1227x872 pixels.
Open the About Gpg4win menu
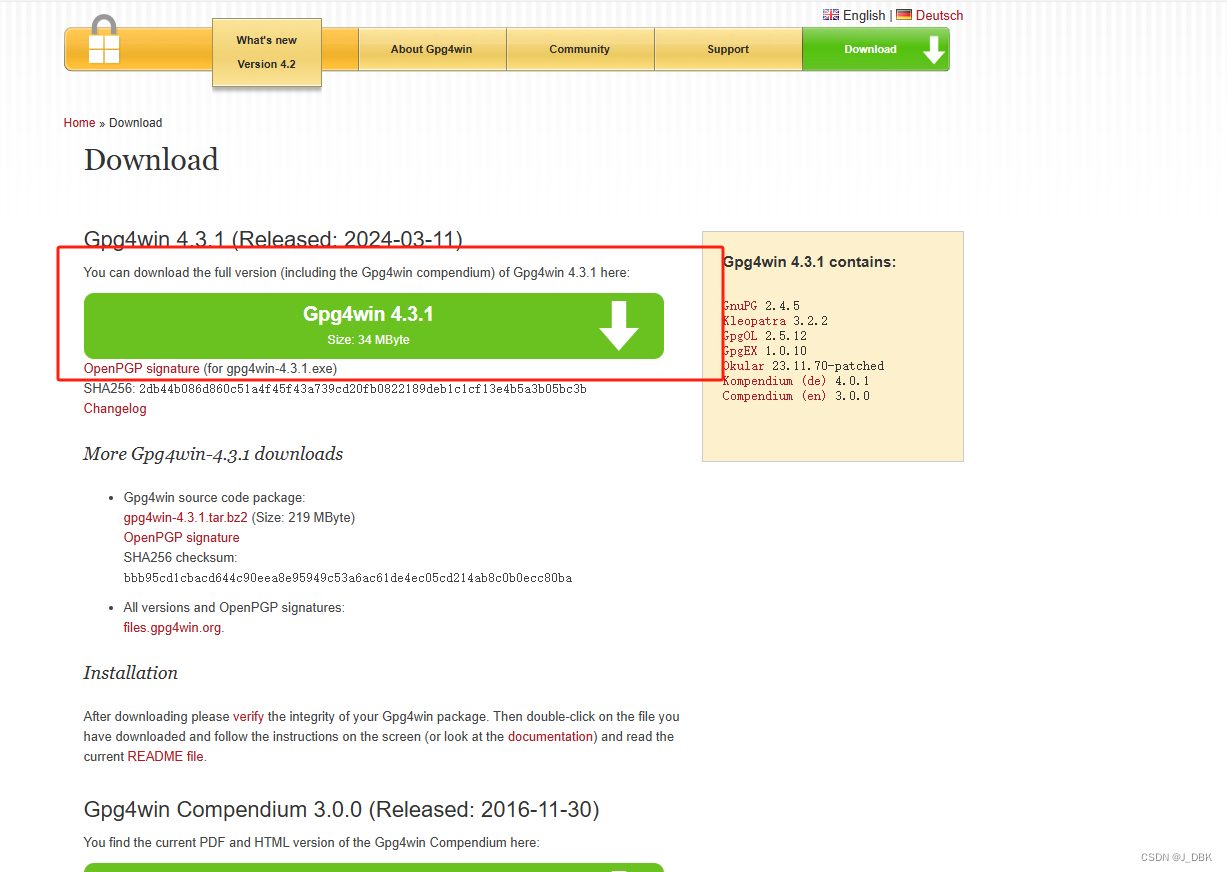point(432,49)
